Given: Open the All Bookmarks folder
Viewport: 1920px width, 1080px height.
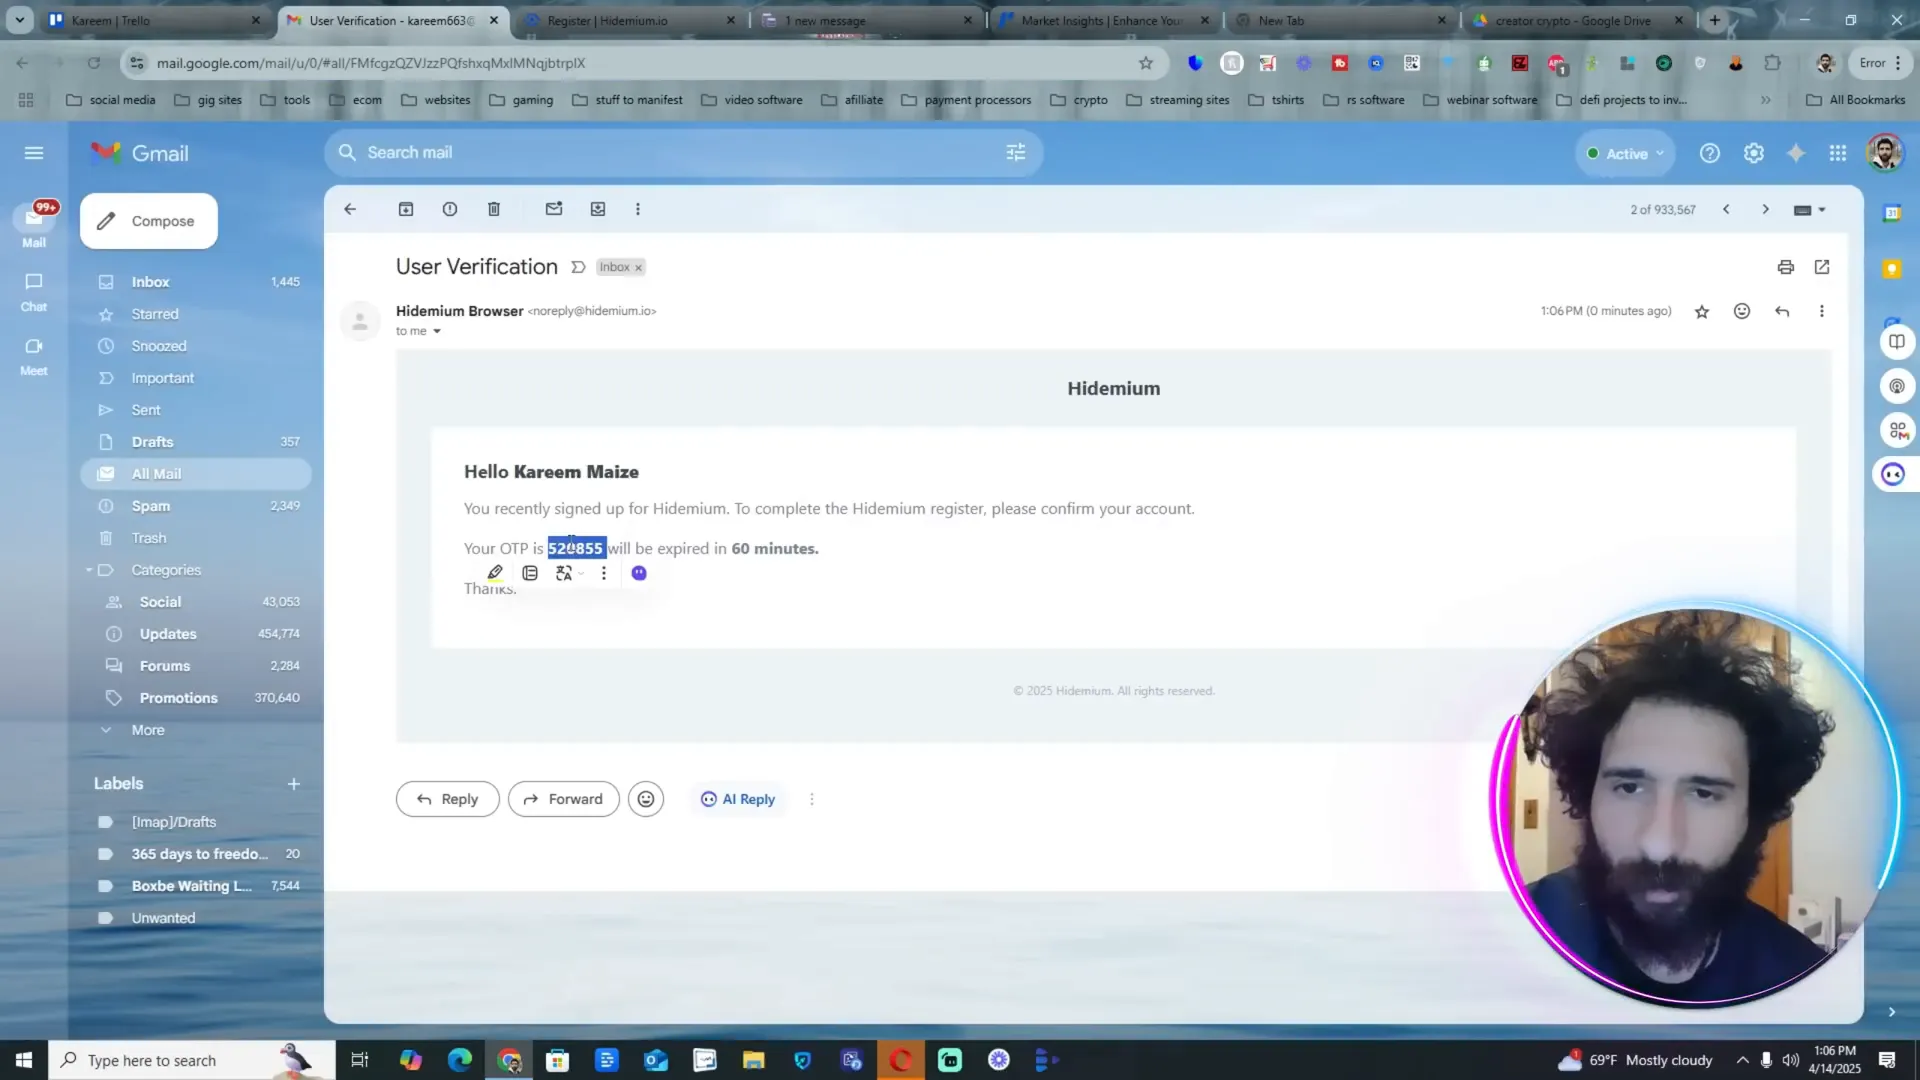Looking at the screenshot, I should (x=1856, y=100).
